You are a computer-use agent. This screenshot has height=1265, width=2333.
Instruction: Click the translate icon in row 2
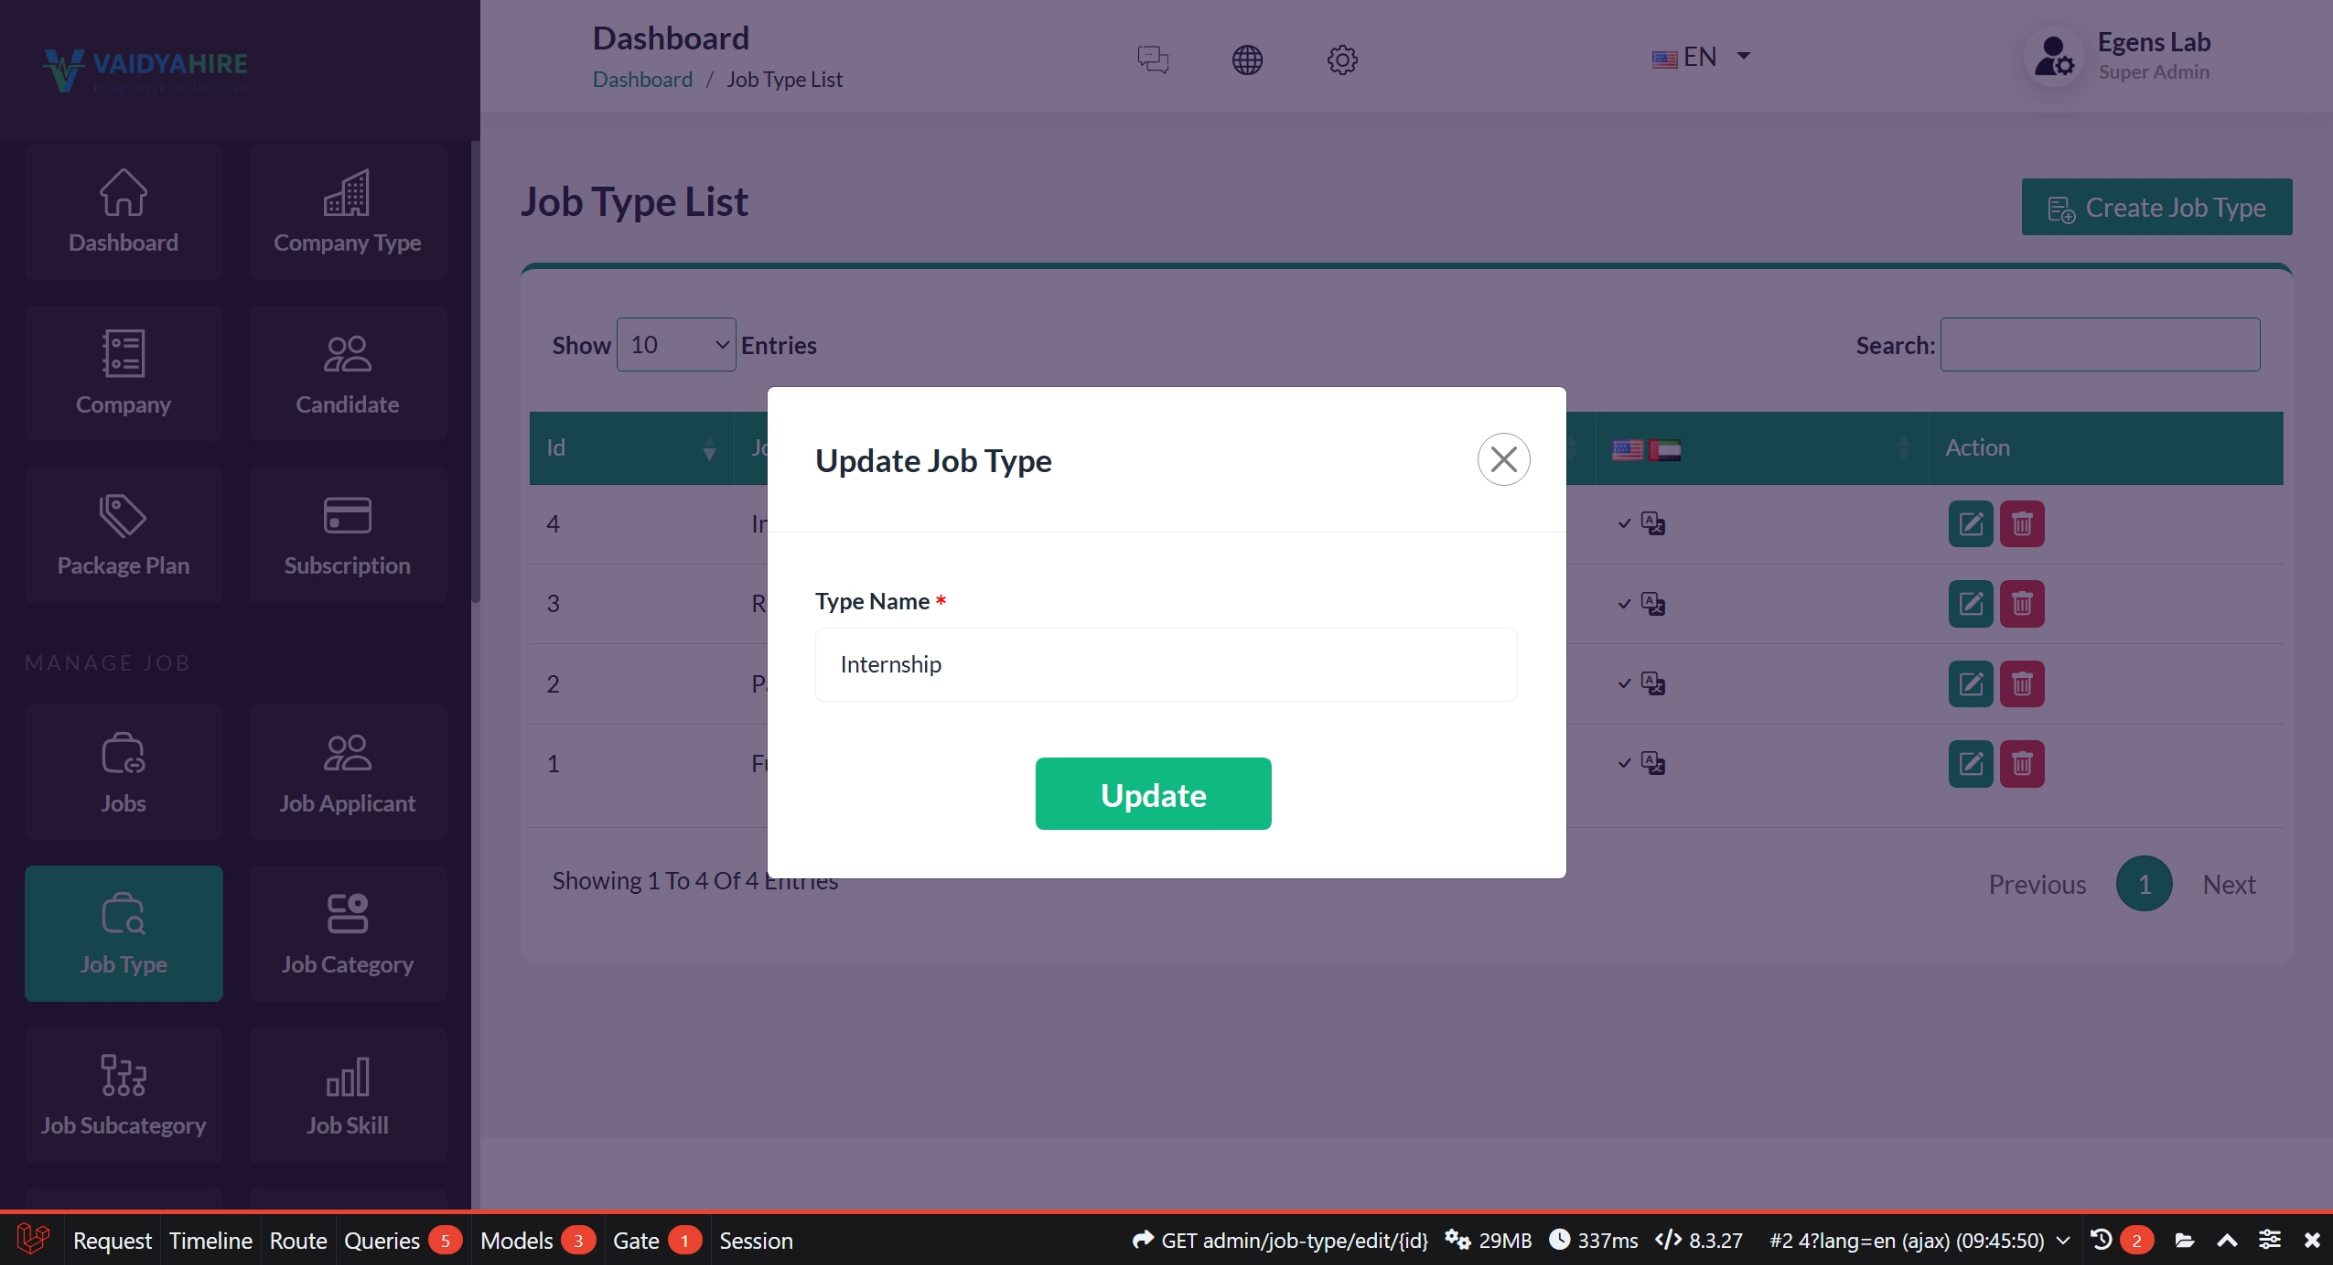coord(1652,684)
